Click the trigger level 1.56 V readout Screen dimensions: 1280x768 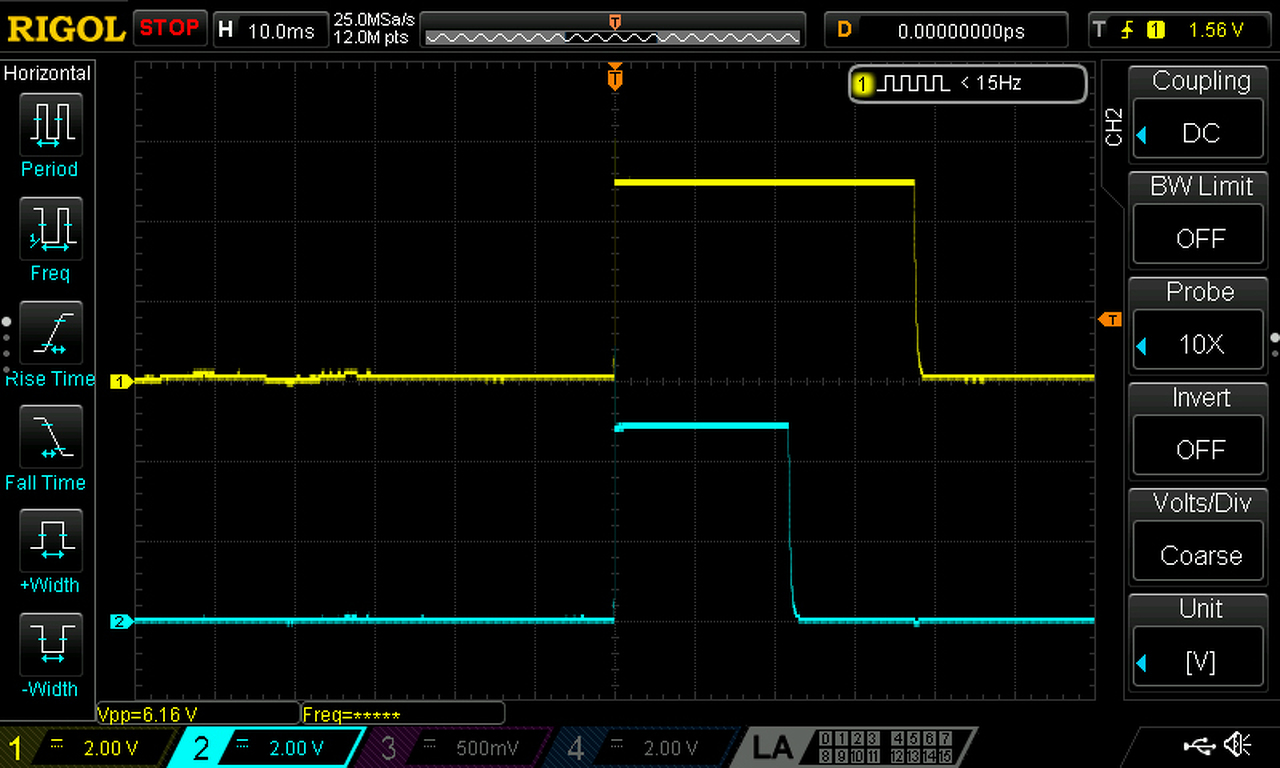click(x=1215, y=30)
